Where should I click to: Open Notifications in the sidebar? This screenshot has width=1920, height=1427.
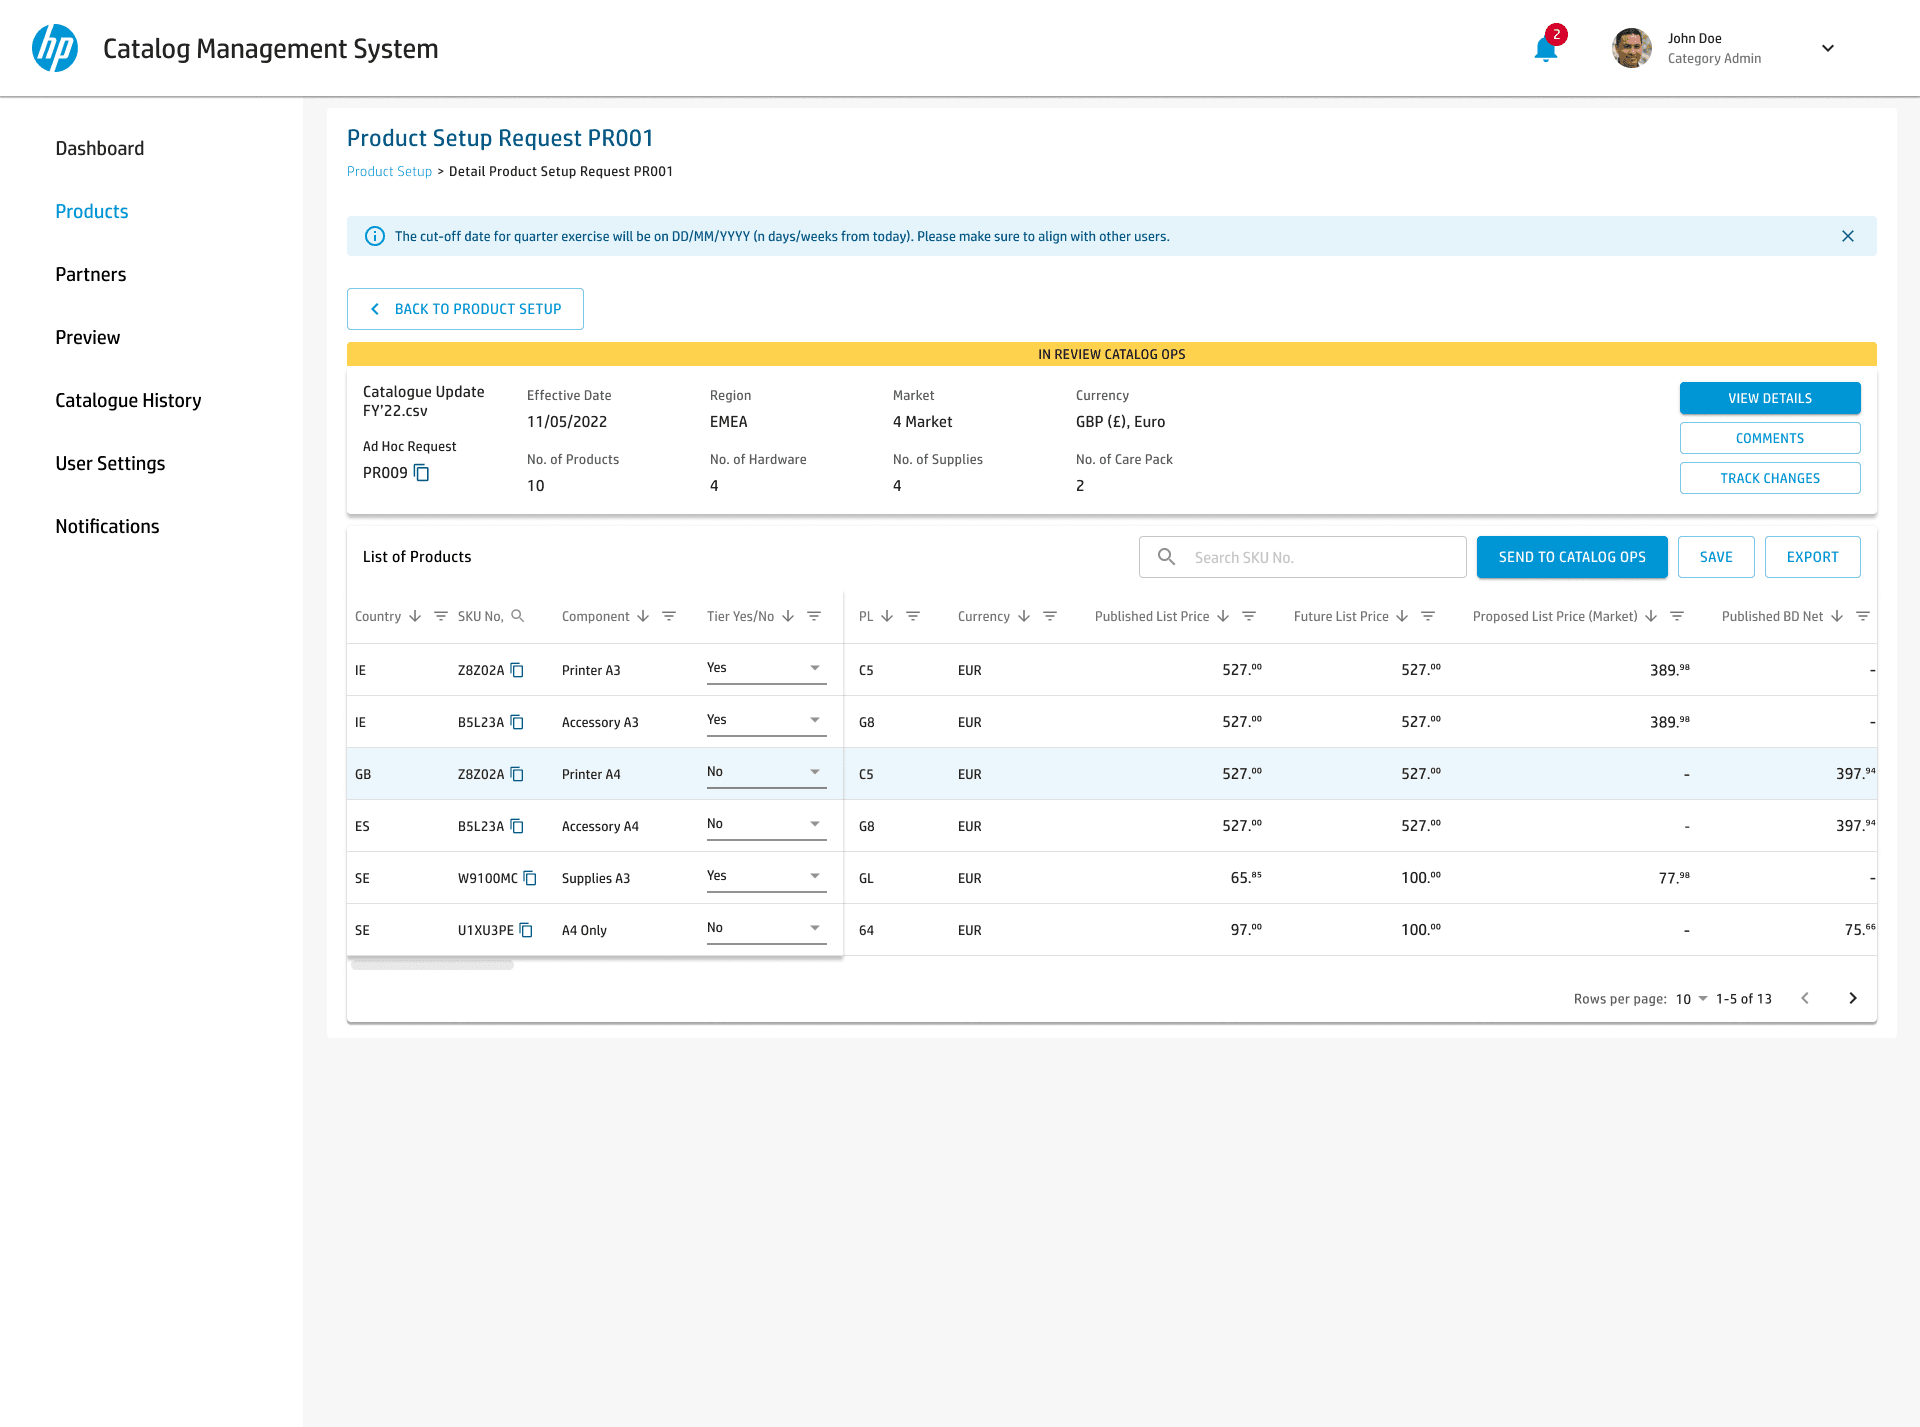coord(107,526)
